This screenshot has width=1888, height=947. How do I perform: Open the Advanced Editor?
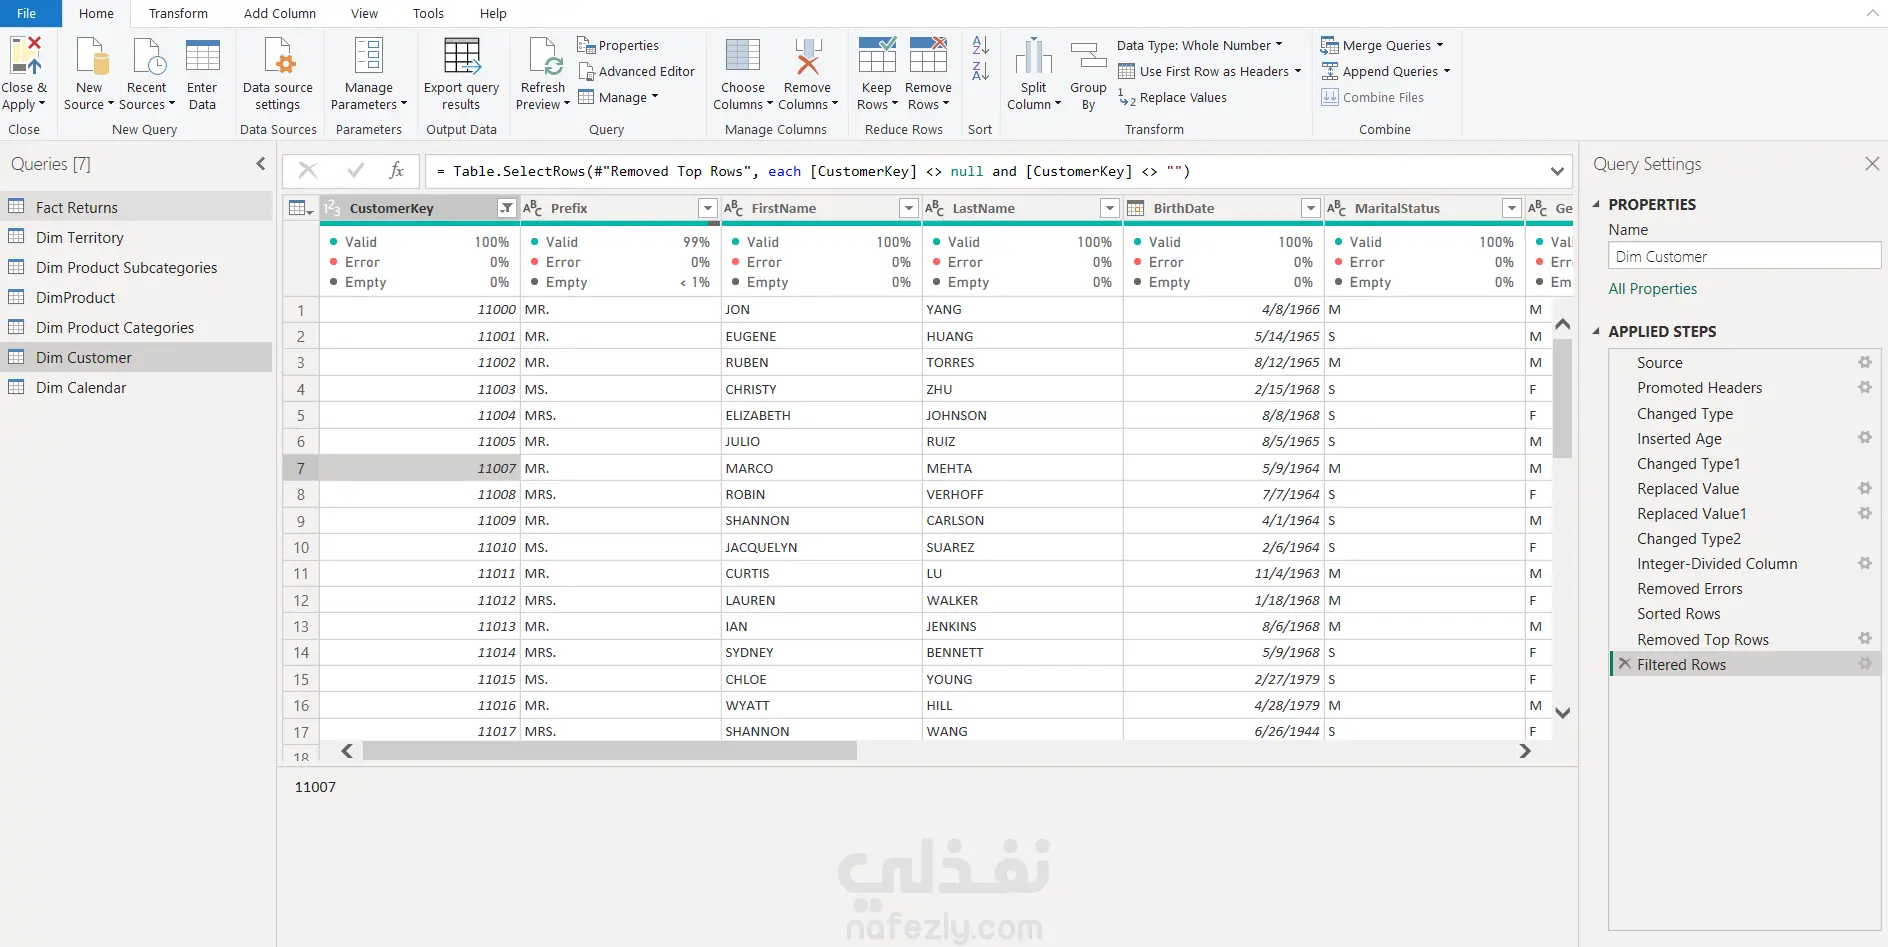click(x=636, y=71)
